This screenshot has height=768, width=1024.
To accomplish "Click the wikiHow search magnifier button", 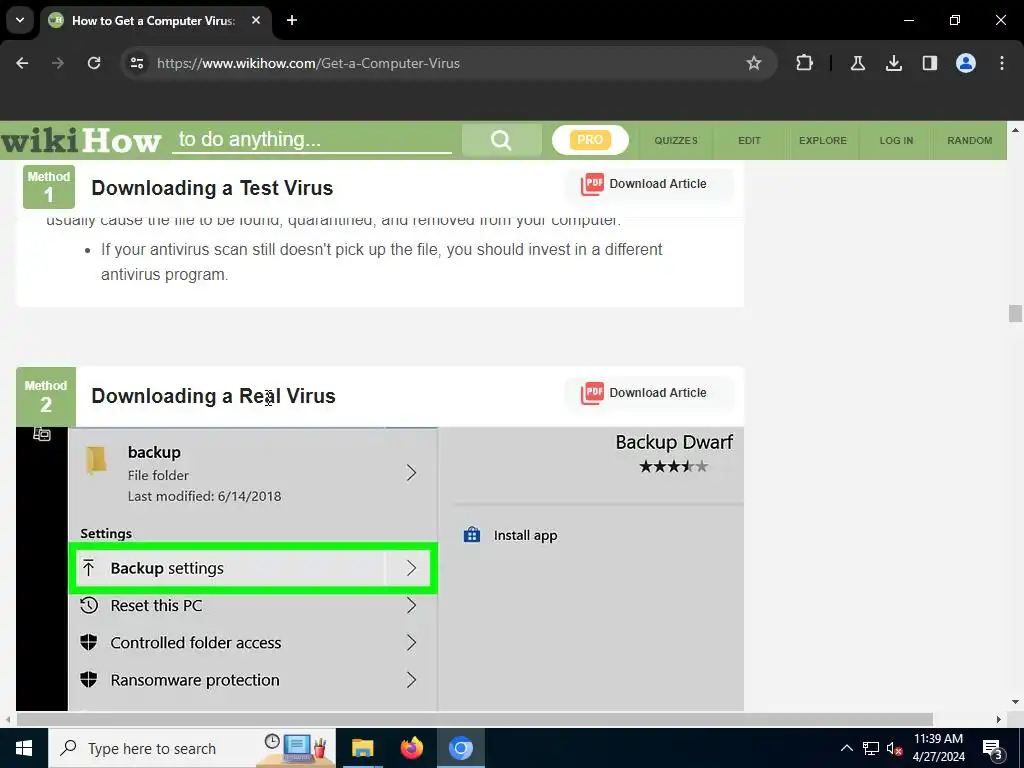I will (x=501, y=140).
